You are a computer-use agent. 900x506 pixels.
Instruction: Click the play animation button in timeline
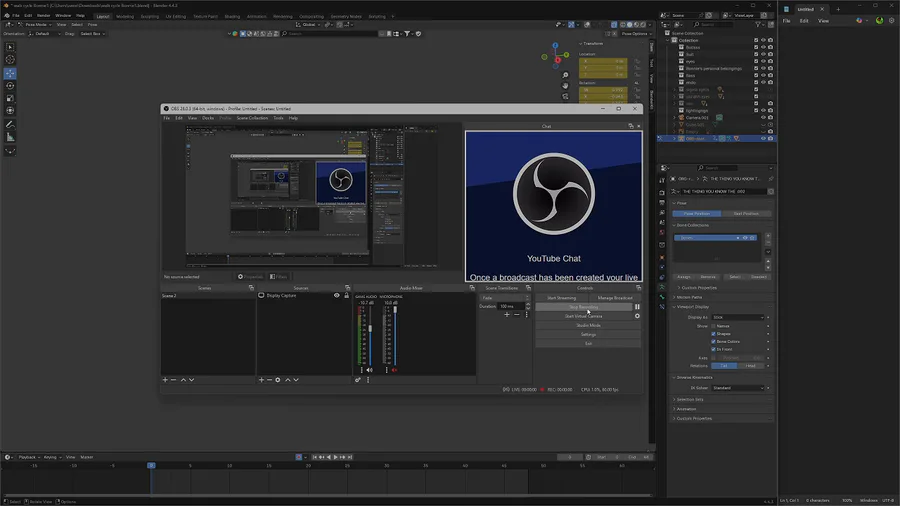(x=336, y=457)
